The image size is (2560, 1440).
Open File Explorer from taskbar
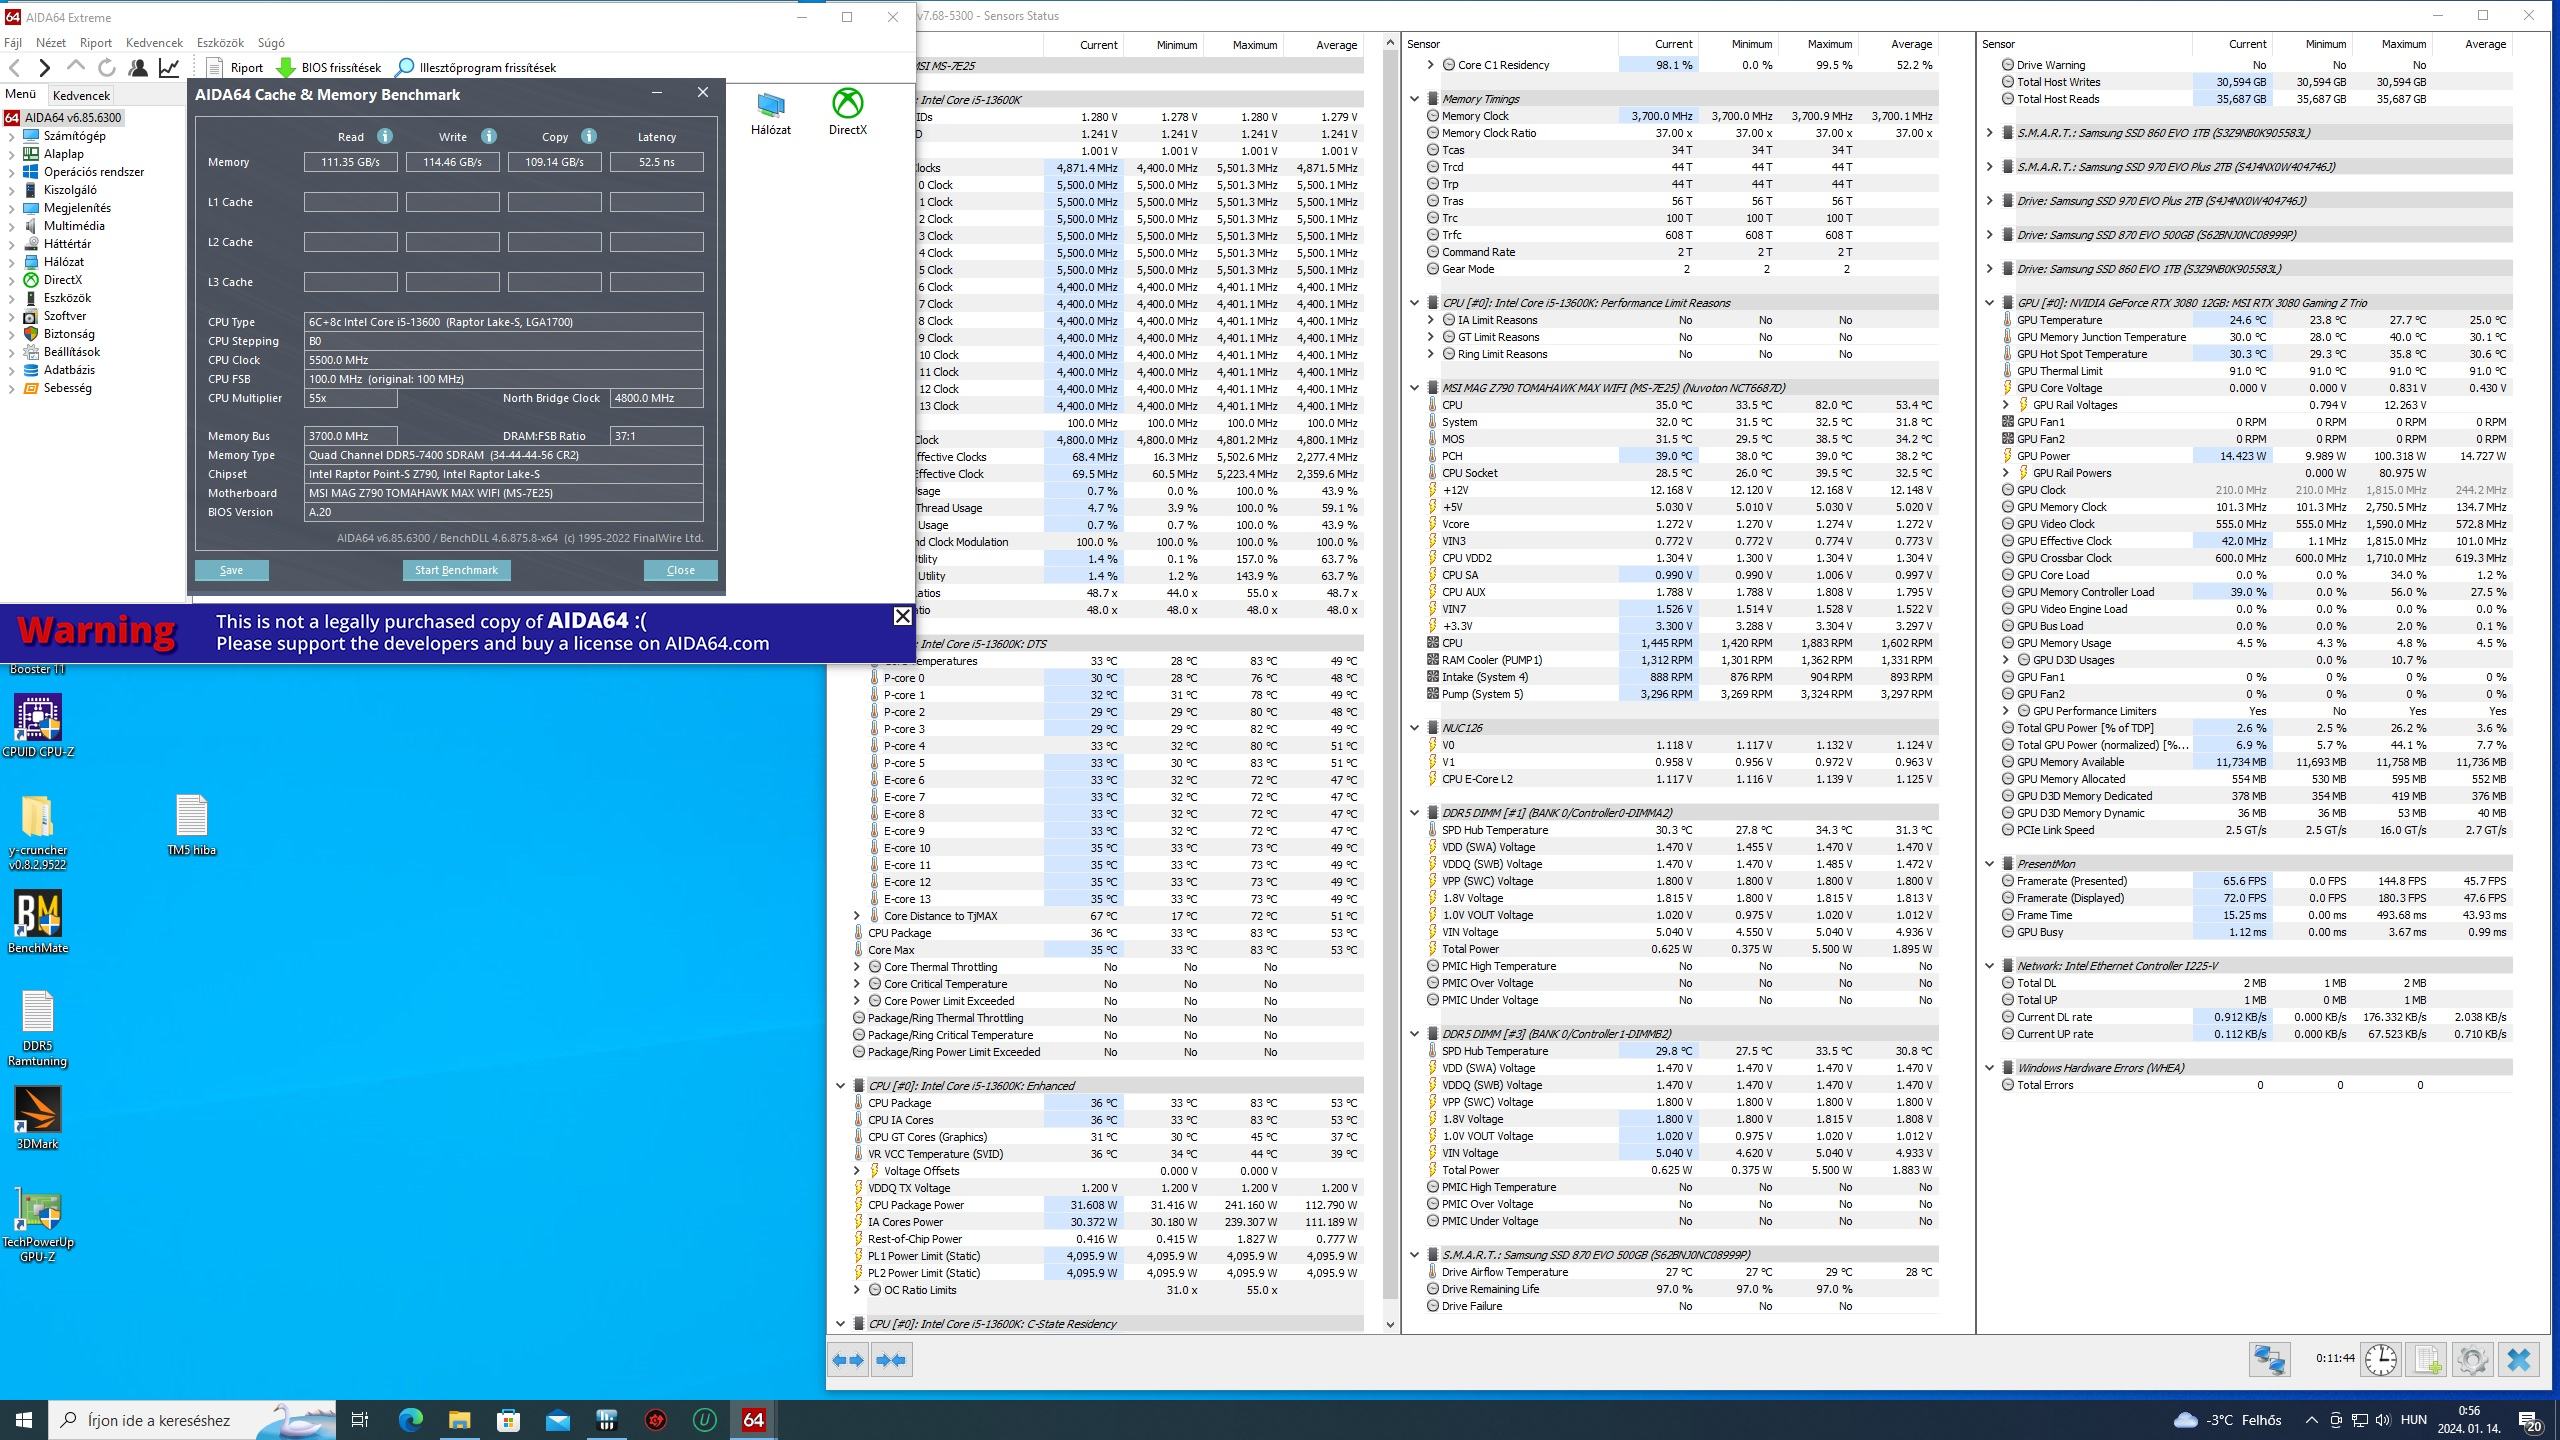pyautogui.click(x=459, y=1420)
